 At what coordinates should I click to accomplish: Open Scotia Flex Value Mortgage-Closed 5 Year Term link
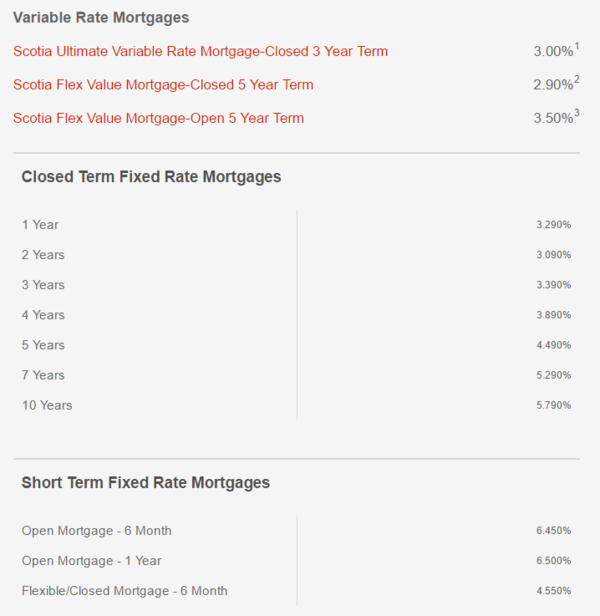point(163,85)
